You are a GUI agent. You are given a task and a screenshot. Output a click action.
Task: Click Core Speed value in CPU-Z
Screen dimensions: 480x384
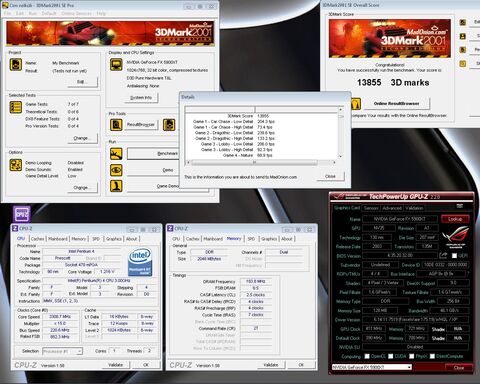click(x=60, y=317)
